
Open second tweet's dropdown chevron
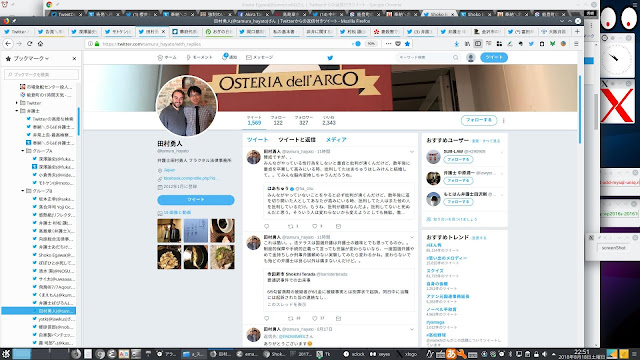[x=412, y=237]
